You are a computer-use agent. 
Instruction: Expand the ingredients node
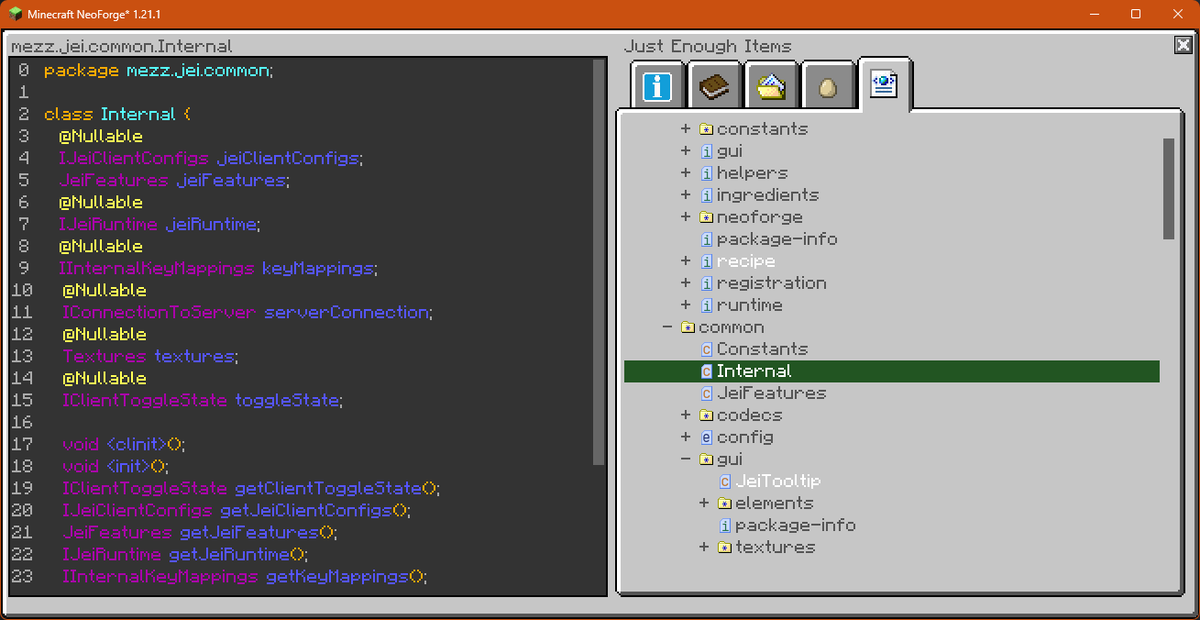pos(686,195)
